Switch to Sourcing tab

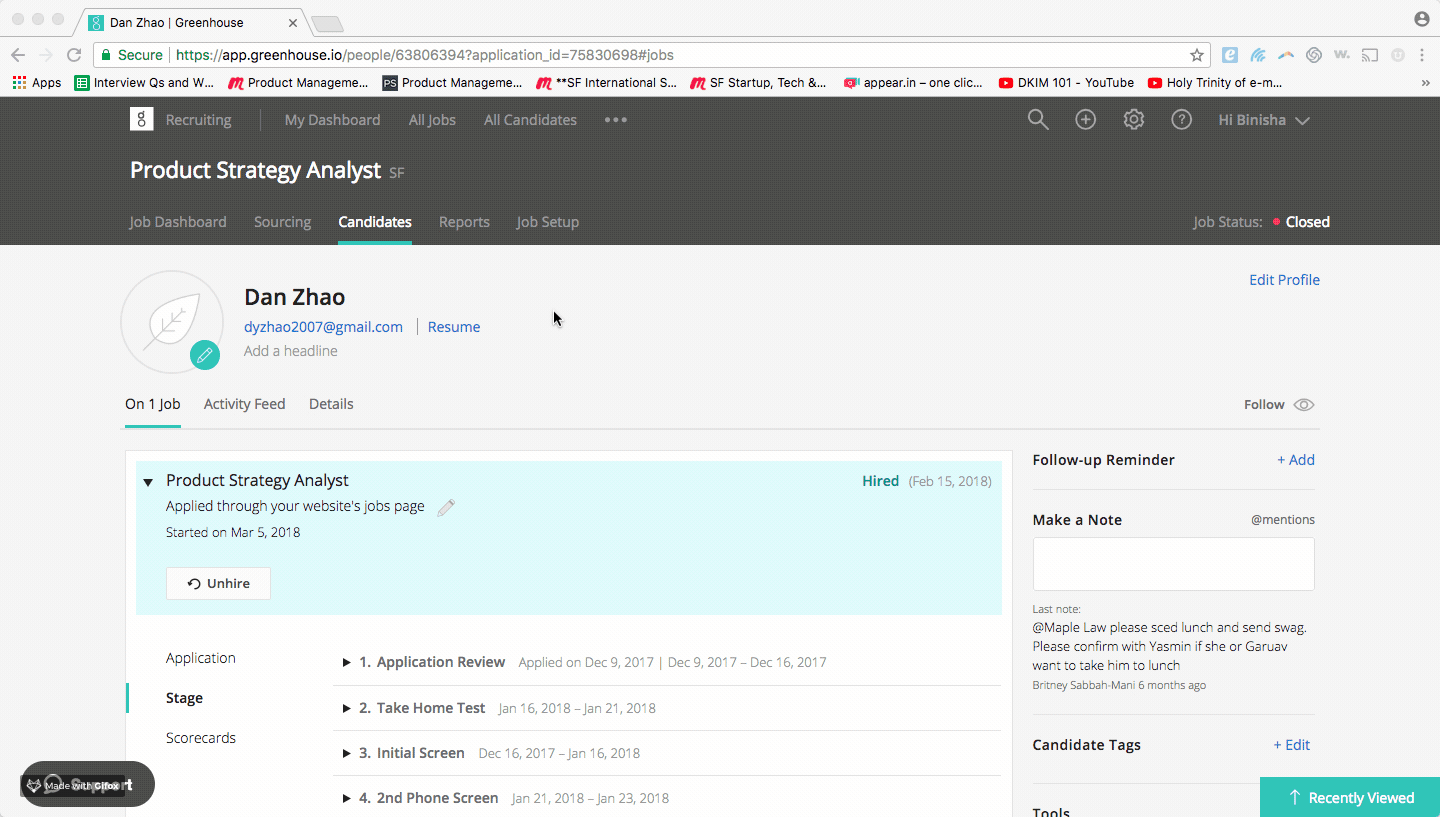pos(282,222)
